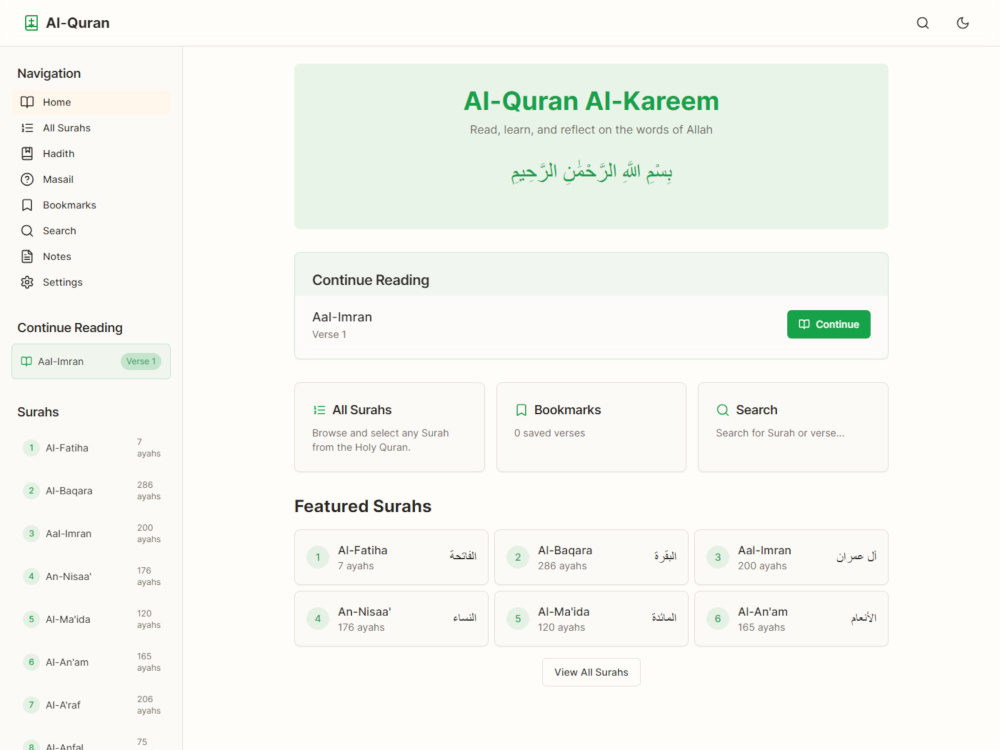Click "Aal-Imran" title in Continue Reading panel
Viewport: 1000px width, 750px height.
point(342,317)
